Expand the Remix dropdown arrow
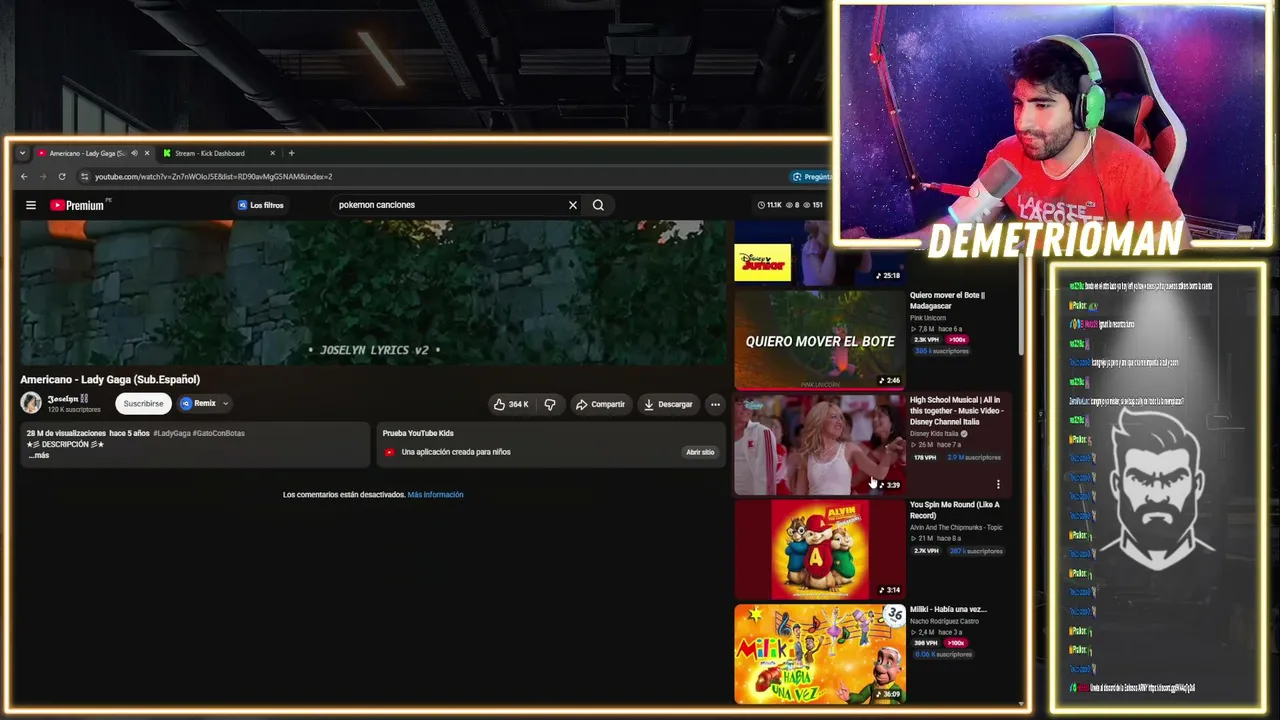Screen dimensions: 1280x720 [226, 404]
